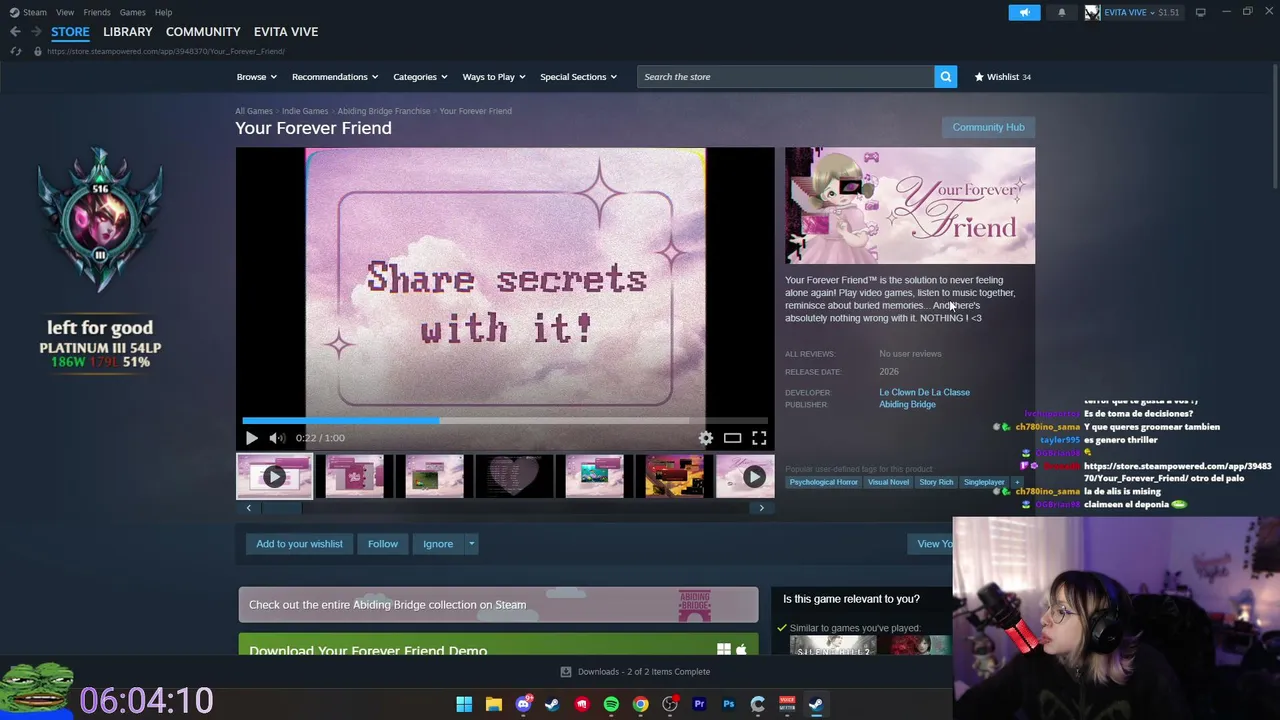This screenshot has width=1280, height=720.
Task: Open the EVITA VIVE profile tab
Action: [x=286, y=32]
